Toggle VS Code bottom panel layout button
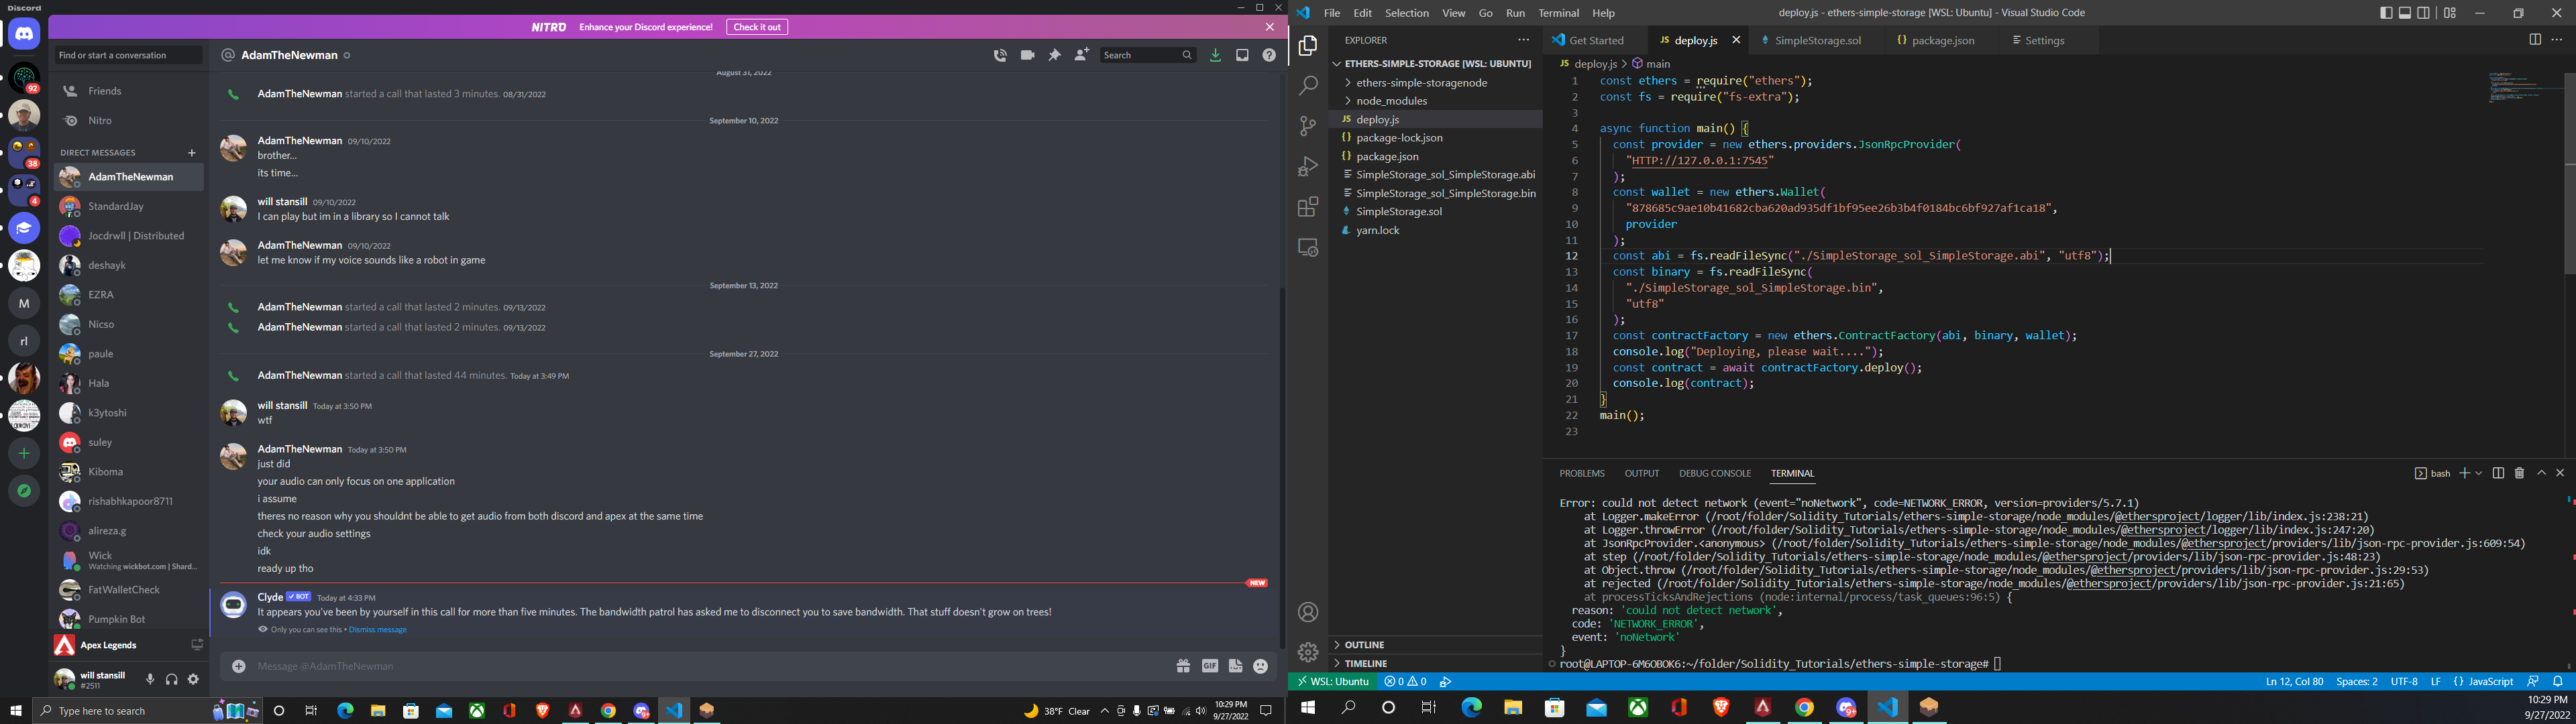This screenshot has height=724, width=2576. [2405, 13]
